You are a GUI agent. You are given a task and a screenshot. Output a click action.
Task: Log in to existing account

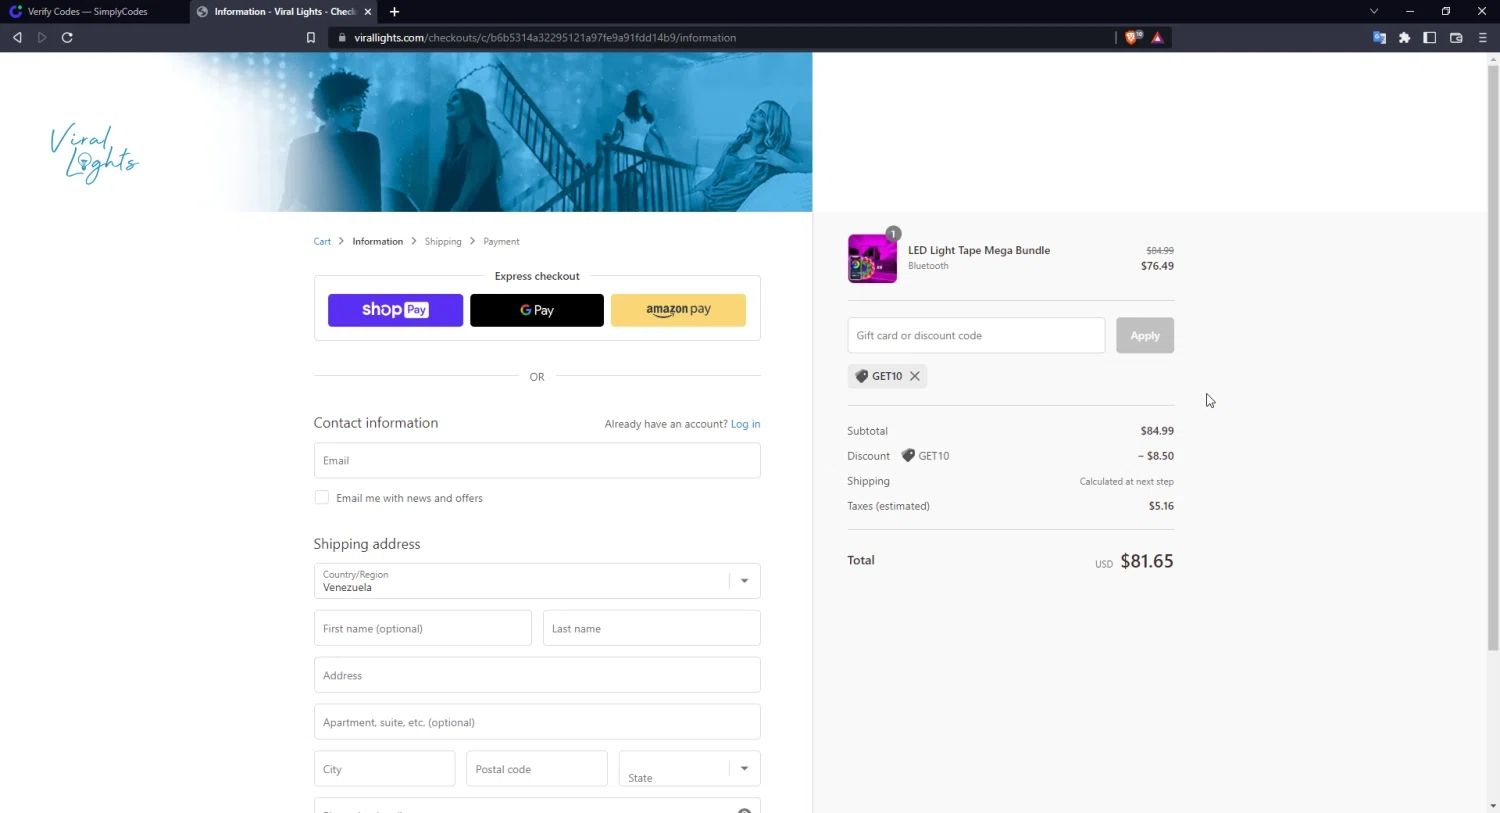(x=745, y=424)
